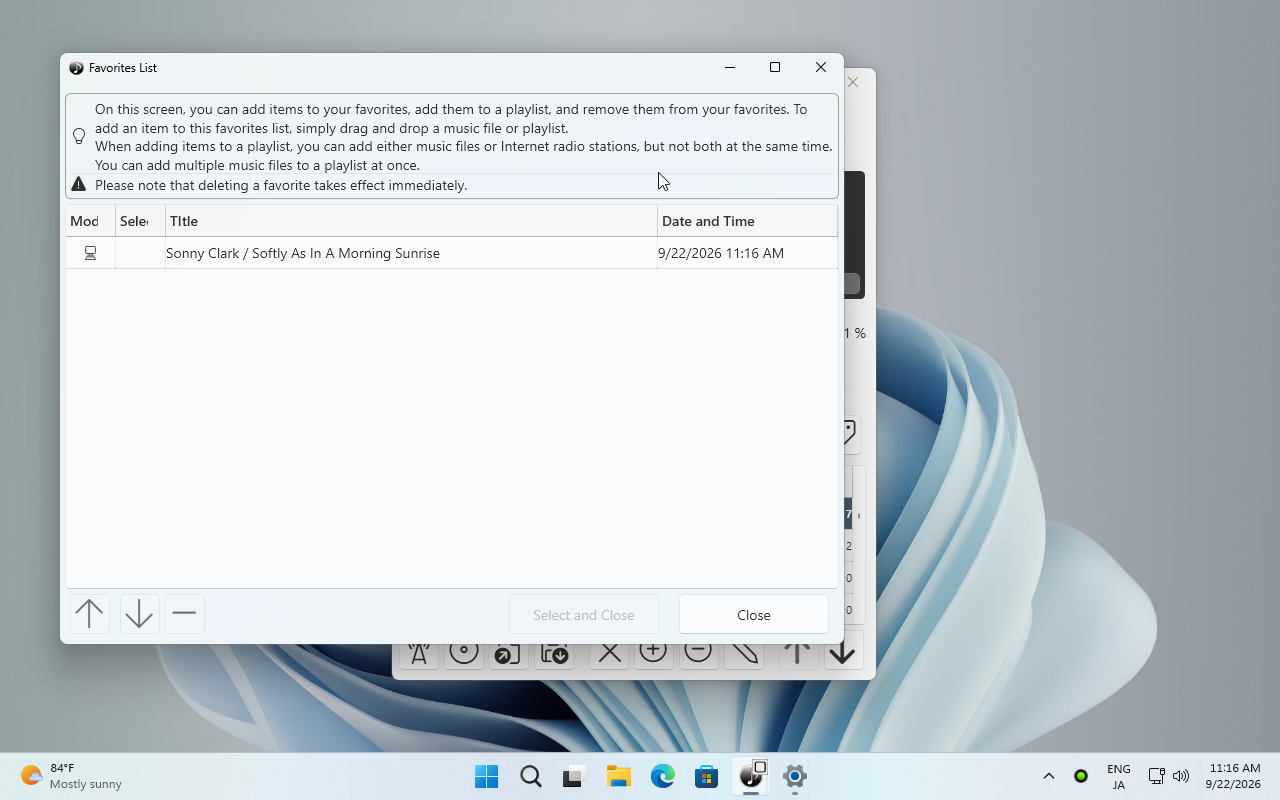Move the selected favorite down

coord(139,614)
